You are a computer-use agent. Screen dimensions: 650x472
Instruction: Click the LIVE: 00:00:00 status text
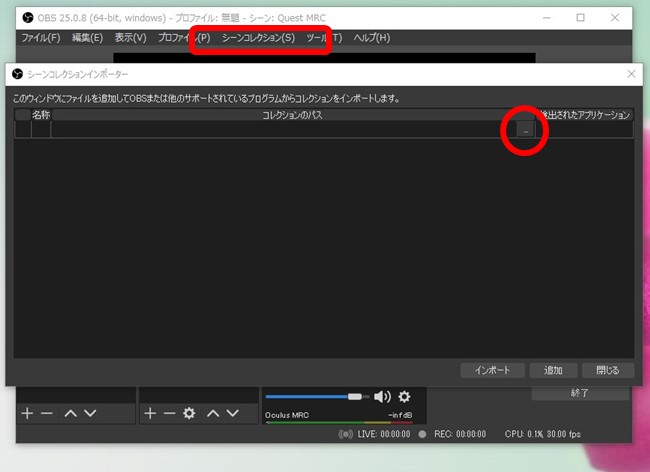384,434
